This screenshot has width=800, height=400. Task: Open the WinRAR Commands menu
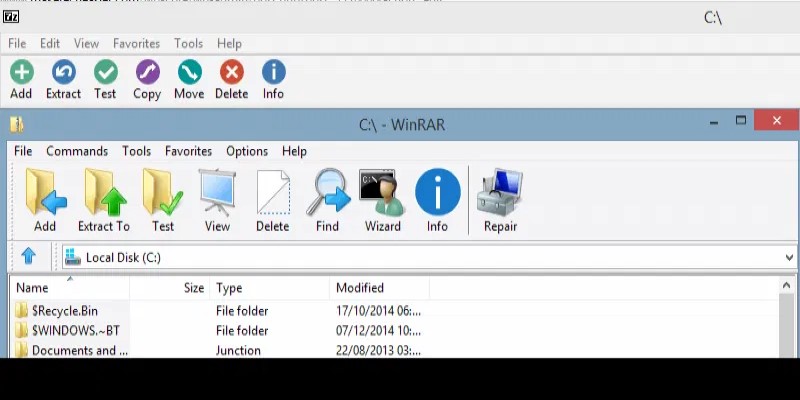(77, 151)
